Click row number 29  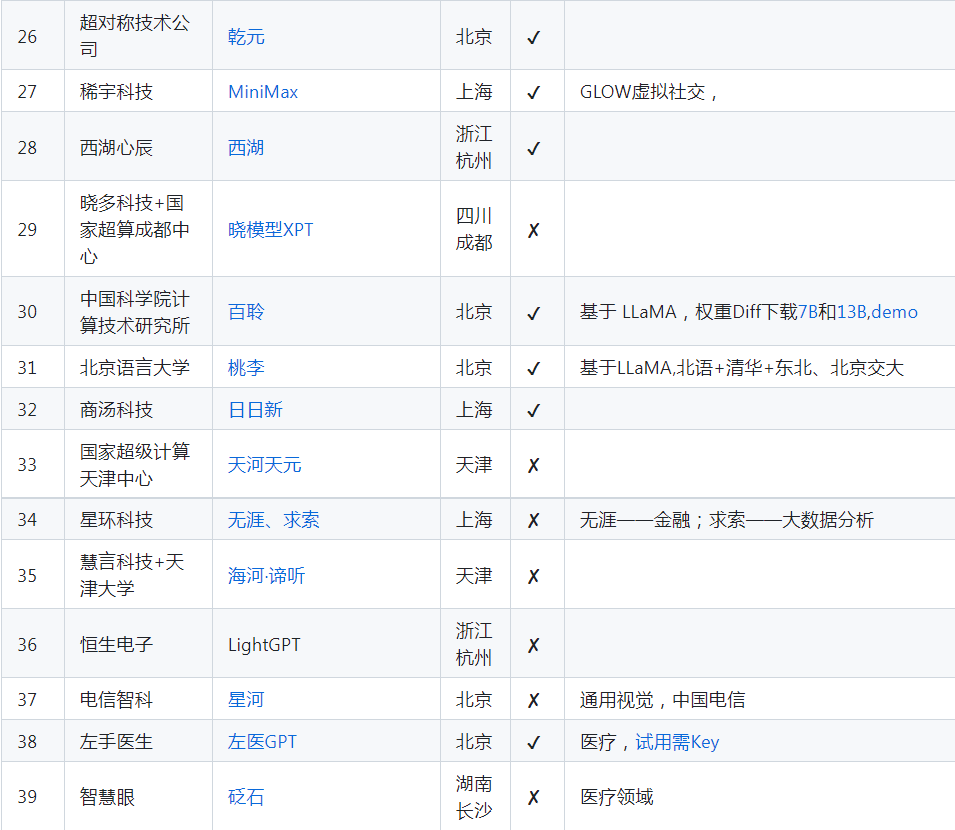point(27,230)
